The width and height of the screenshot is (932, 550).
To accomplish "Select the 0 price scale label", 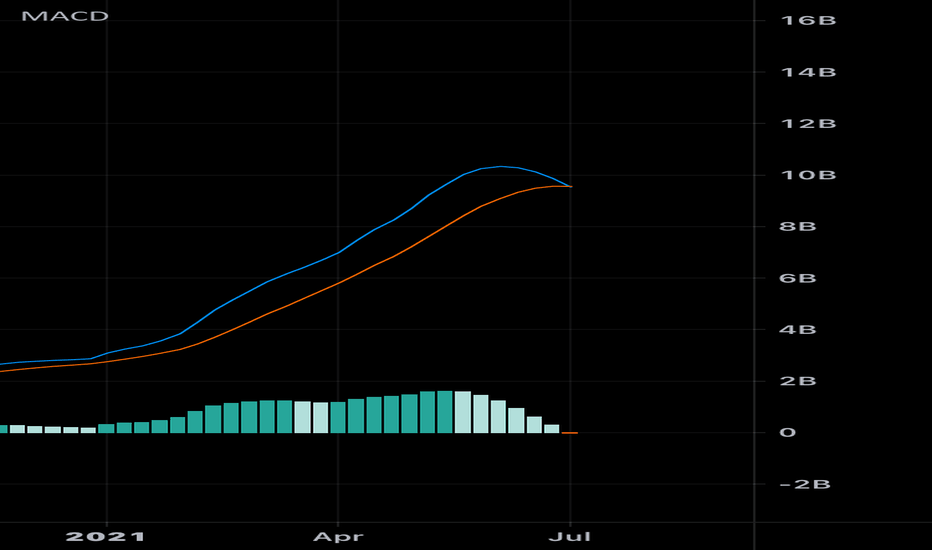I will (788, 432).
